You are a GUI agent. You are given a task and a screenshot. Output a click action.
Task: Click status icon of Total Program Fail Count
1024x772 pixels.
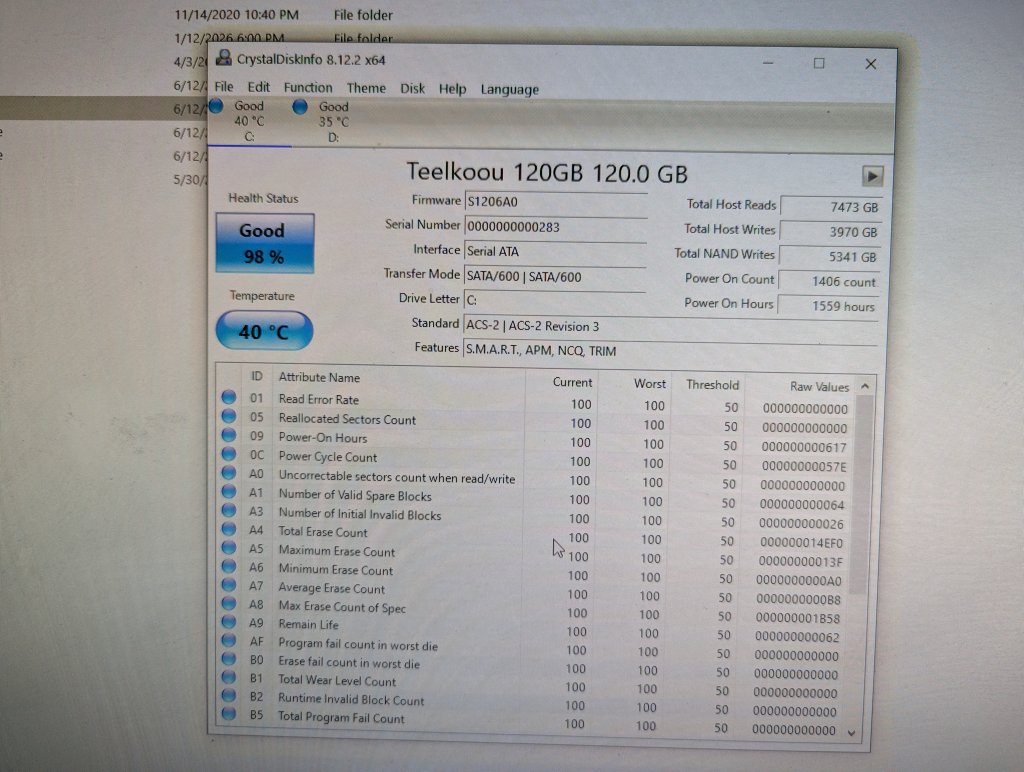(229, 713)
